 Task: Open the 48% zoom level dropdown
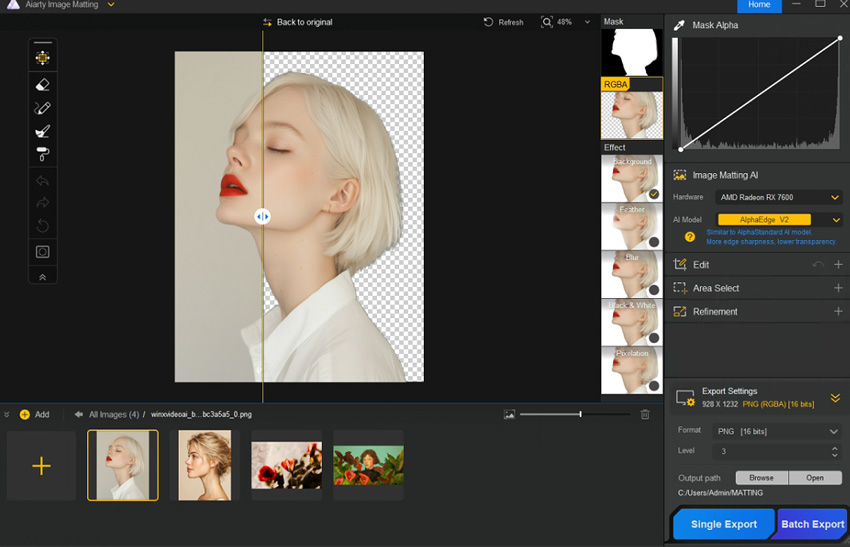click(x=587, y=22)
